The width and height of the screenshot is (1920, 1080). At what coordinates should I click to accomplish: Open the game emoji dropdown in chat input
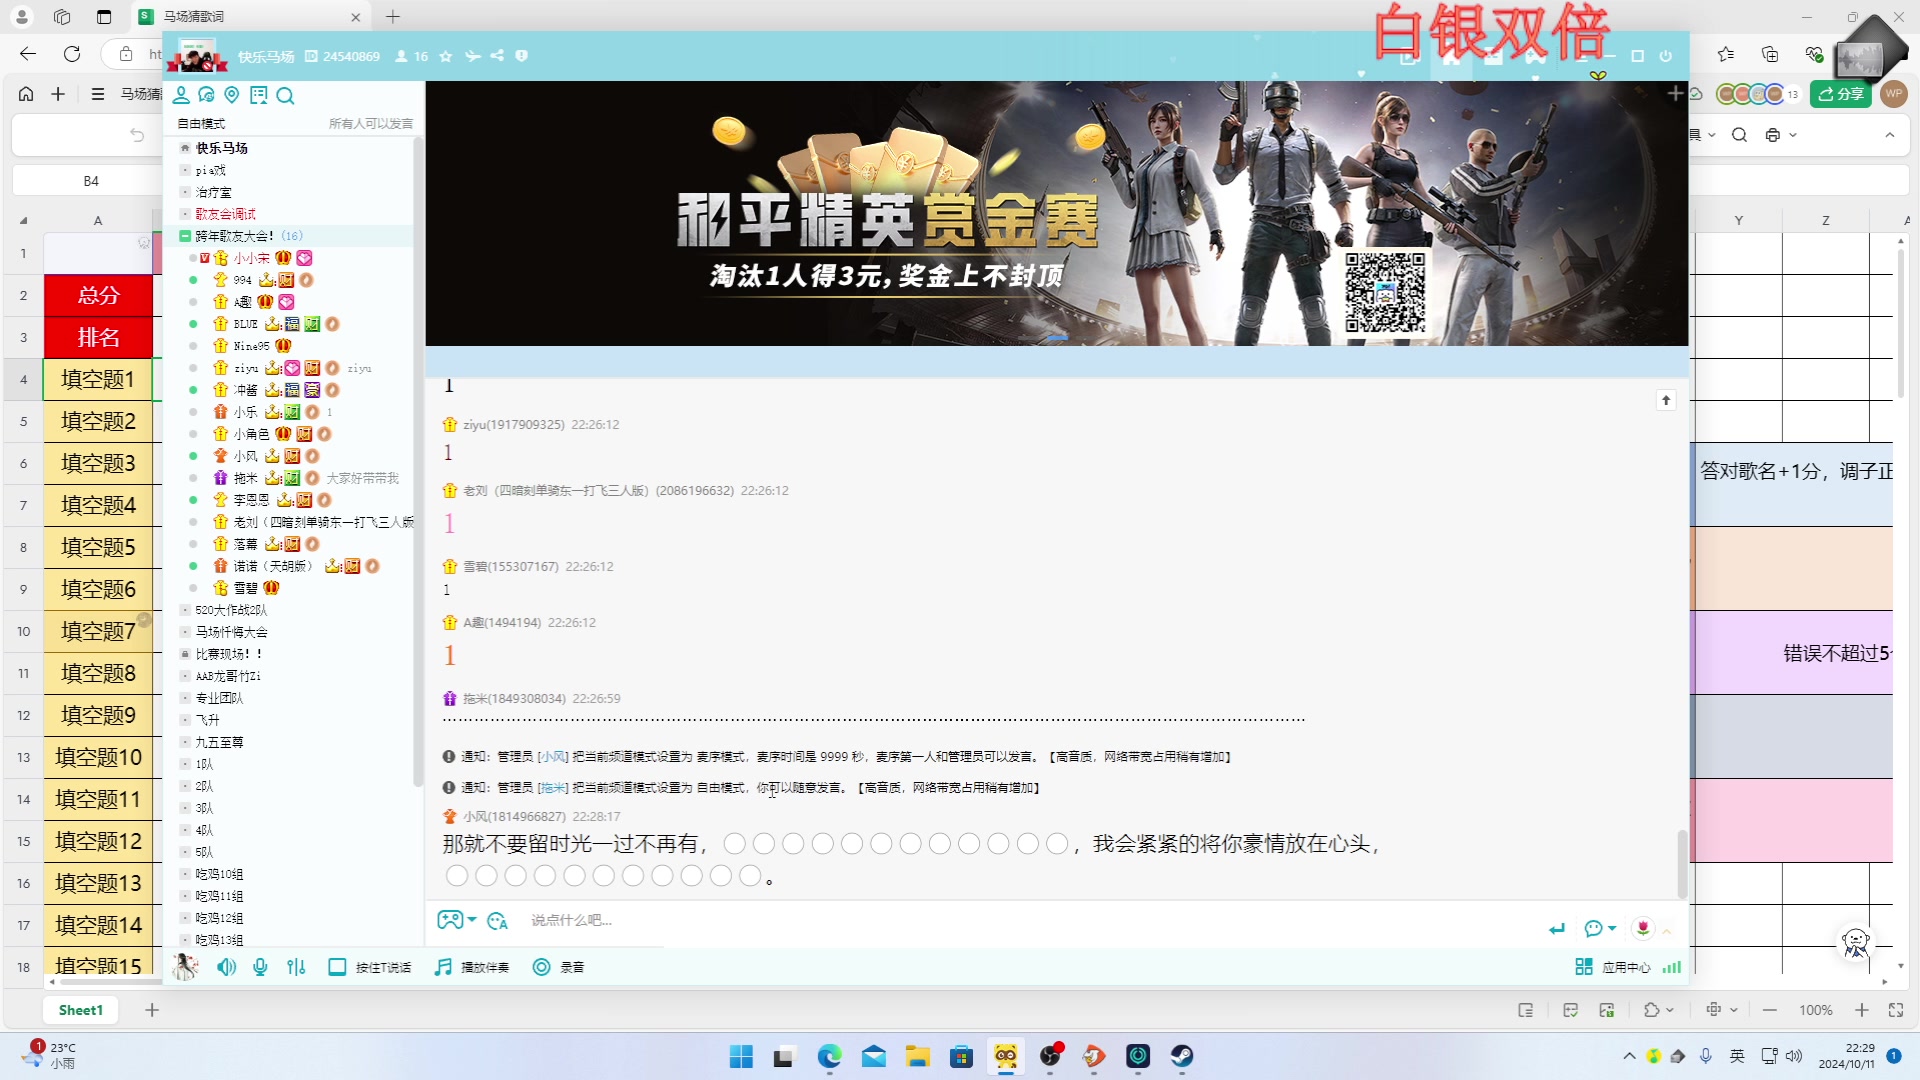point(457,920)
